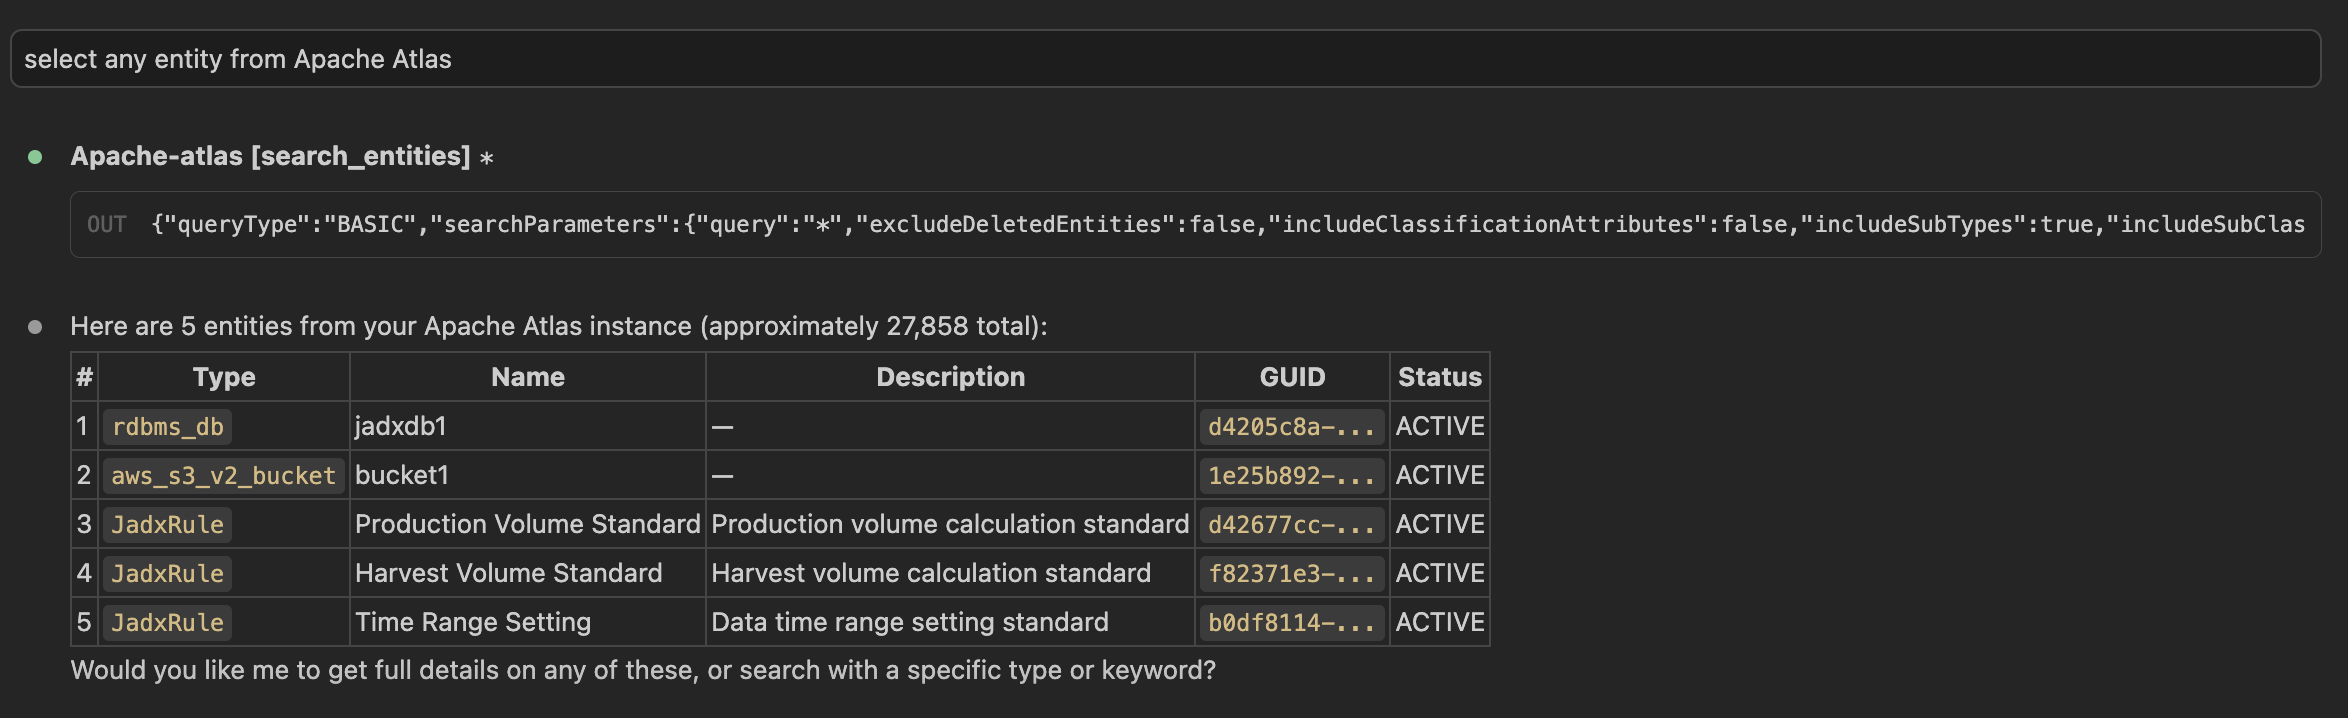The image size is (2348, 718).
Task: Click the ACTIVE status in the jadxdb1 row
Action: (x=1440, y=426)
